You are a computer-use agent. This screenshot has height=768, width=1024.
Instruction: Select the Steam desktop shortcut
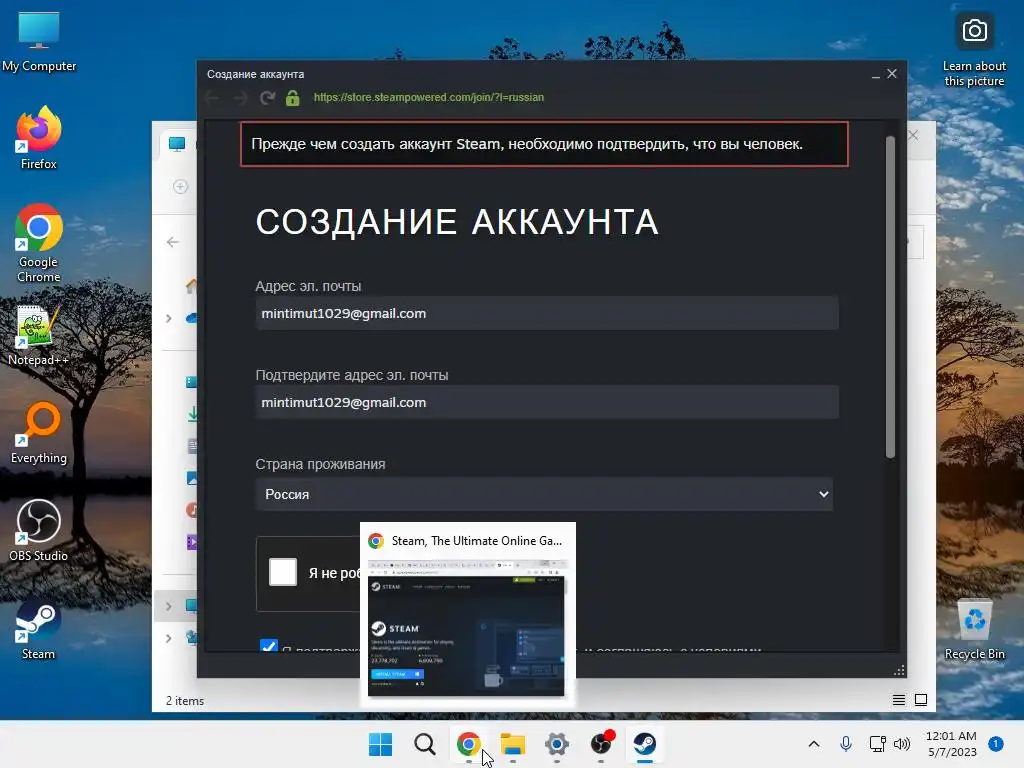(39, 628)
